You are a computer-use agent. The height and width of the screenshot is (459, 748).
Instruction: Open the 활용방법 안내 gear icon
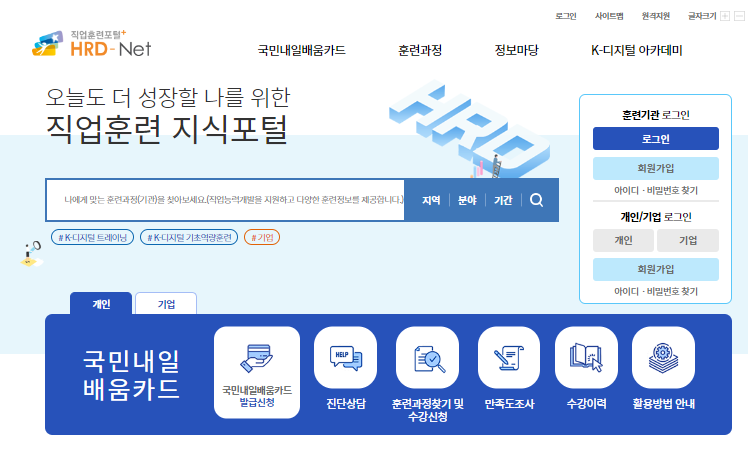[663, 358]
